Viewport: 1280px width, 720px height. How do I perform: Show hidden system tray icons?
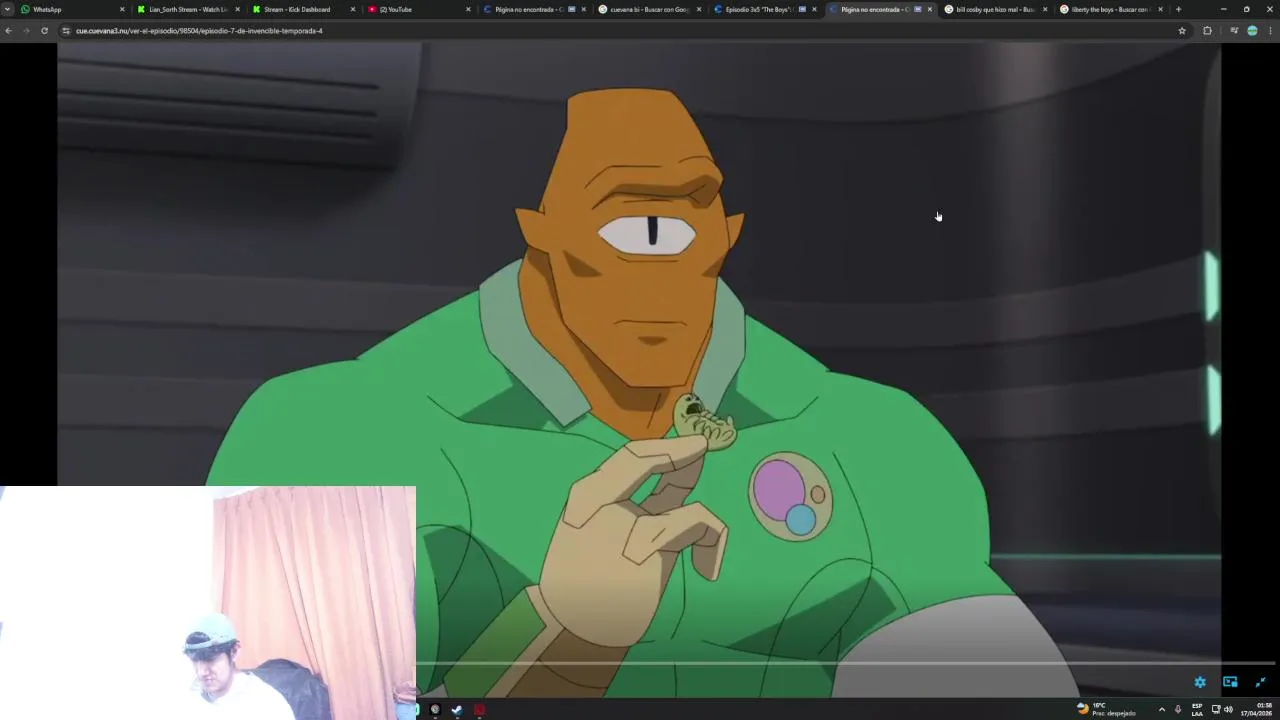click(1161, 709)
